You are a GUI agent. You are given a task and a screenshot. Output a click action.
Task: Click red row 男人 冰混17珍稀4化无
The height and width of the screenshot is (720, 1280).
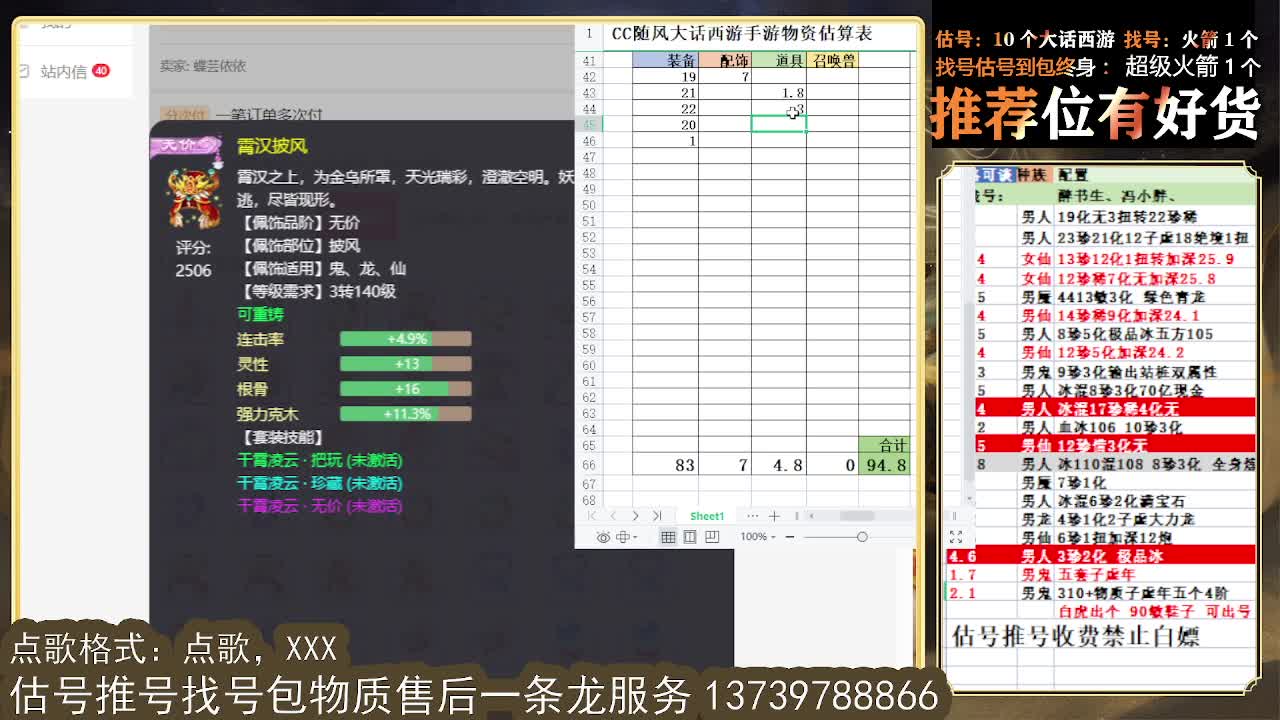coord(1116,409)
